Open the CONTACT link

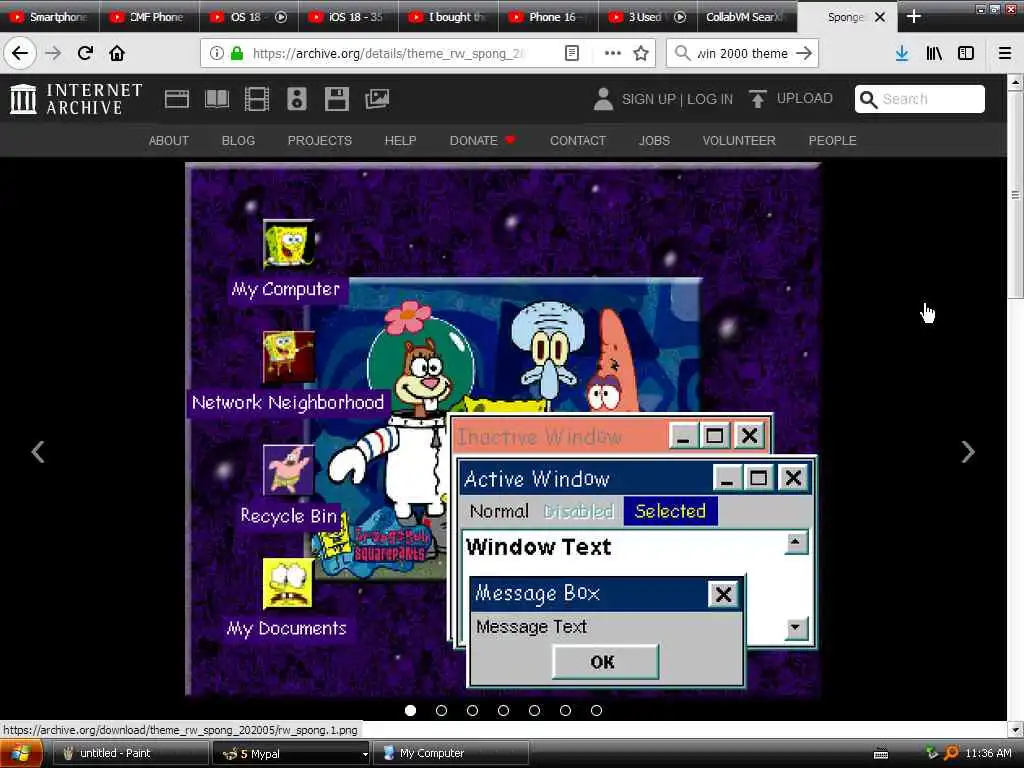[578, 140]
